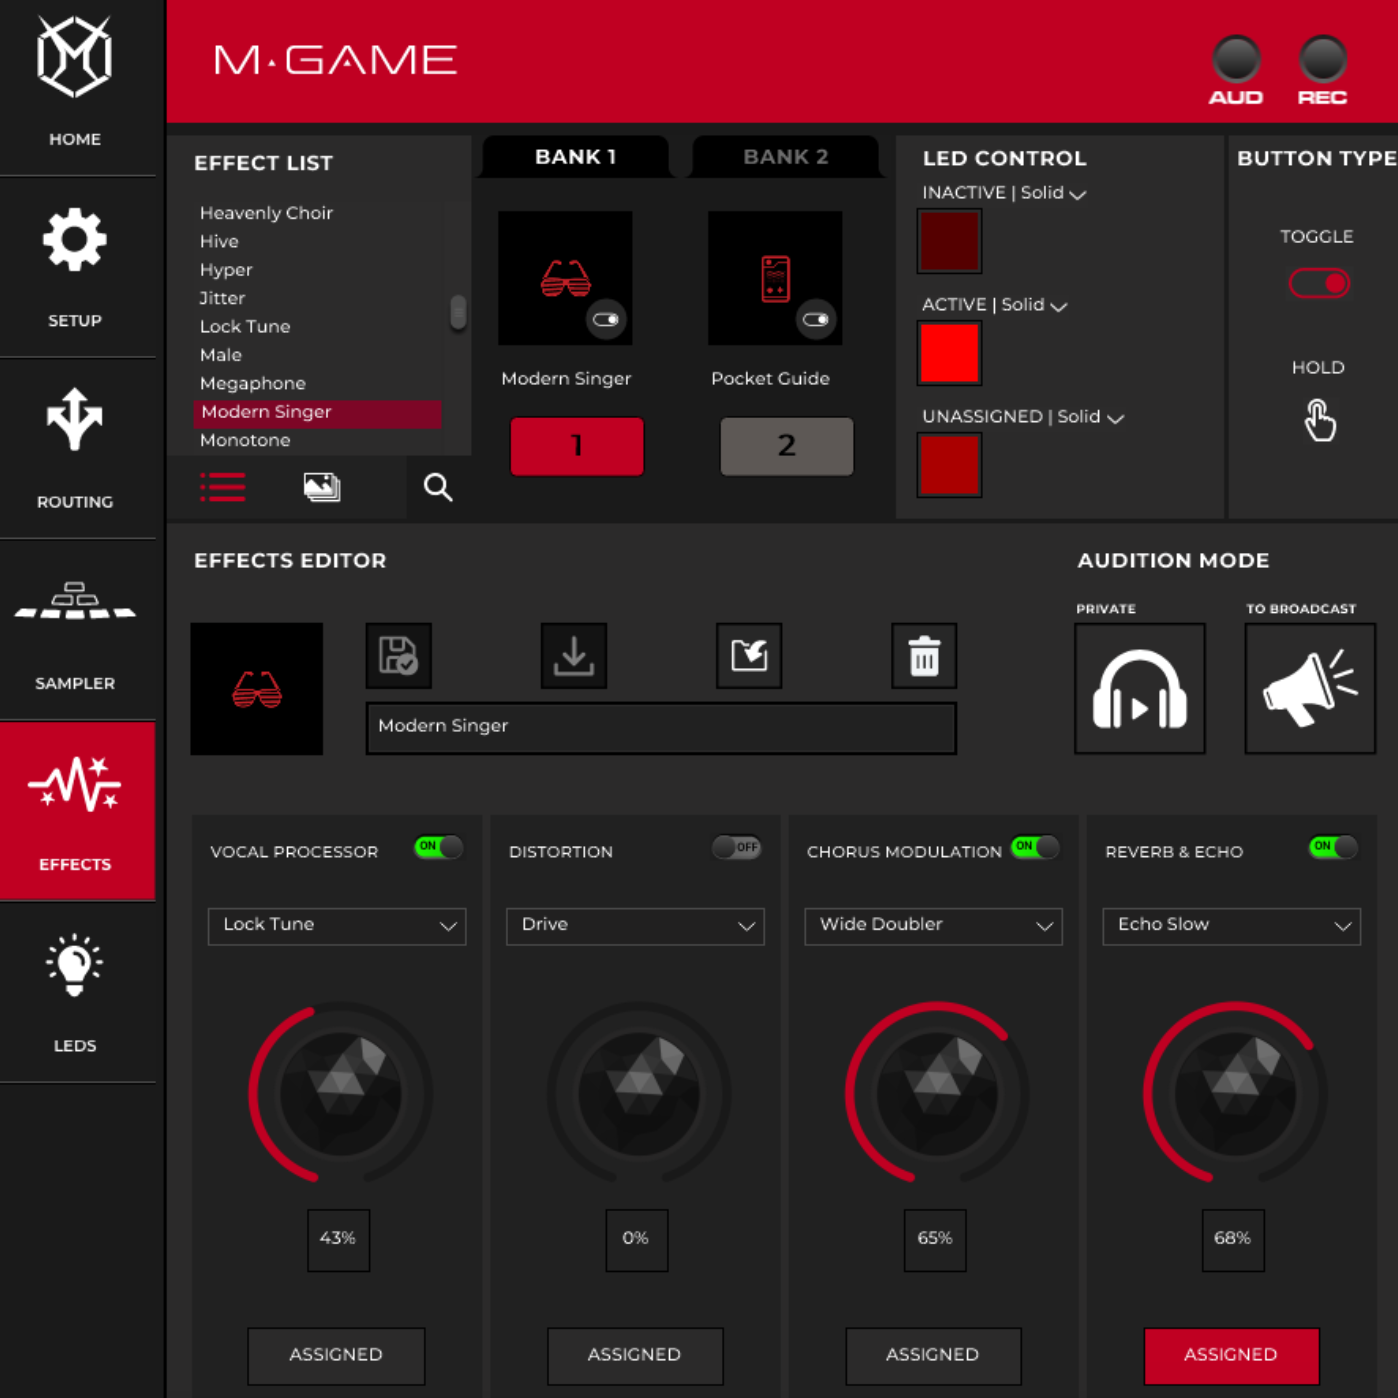Select Modern Singer in the effect list
Image resolution: width=1398 pixels, height=1398 pixels.
click(317, 412)
